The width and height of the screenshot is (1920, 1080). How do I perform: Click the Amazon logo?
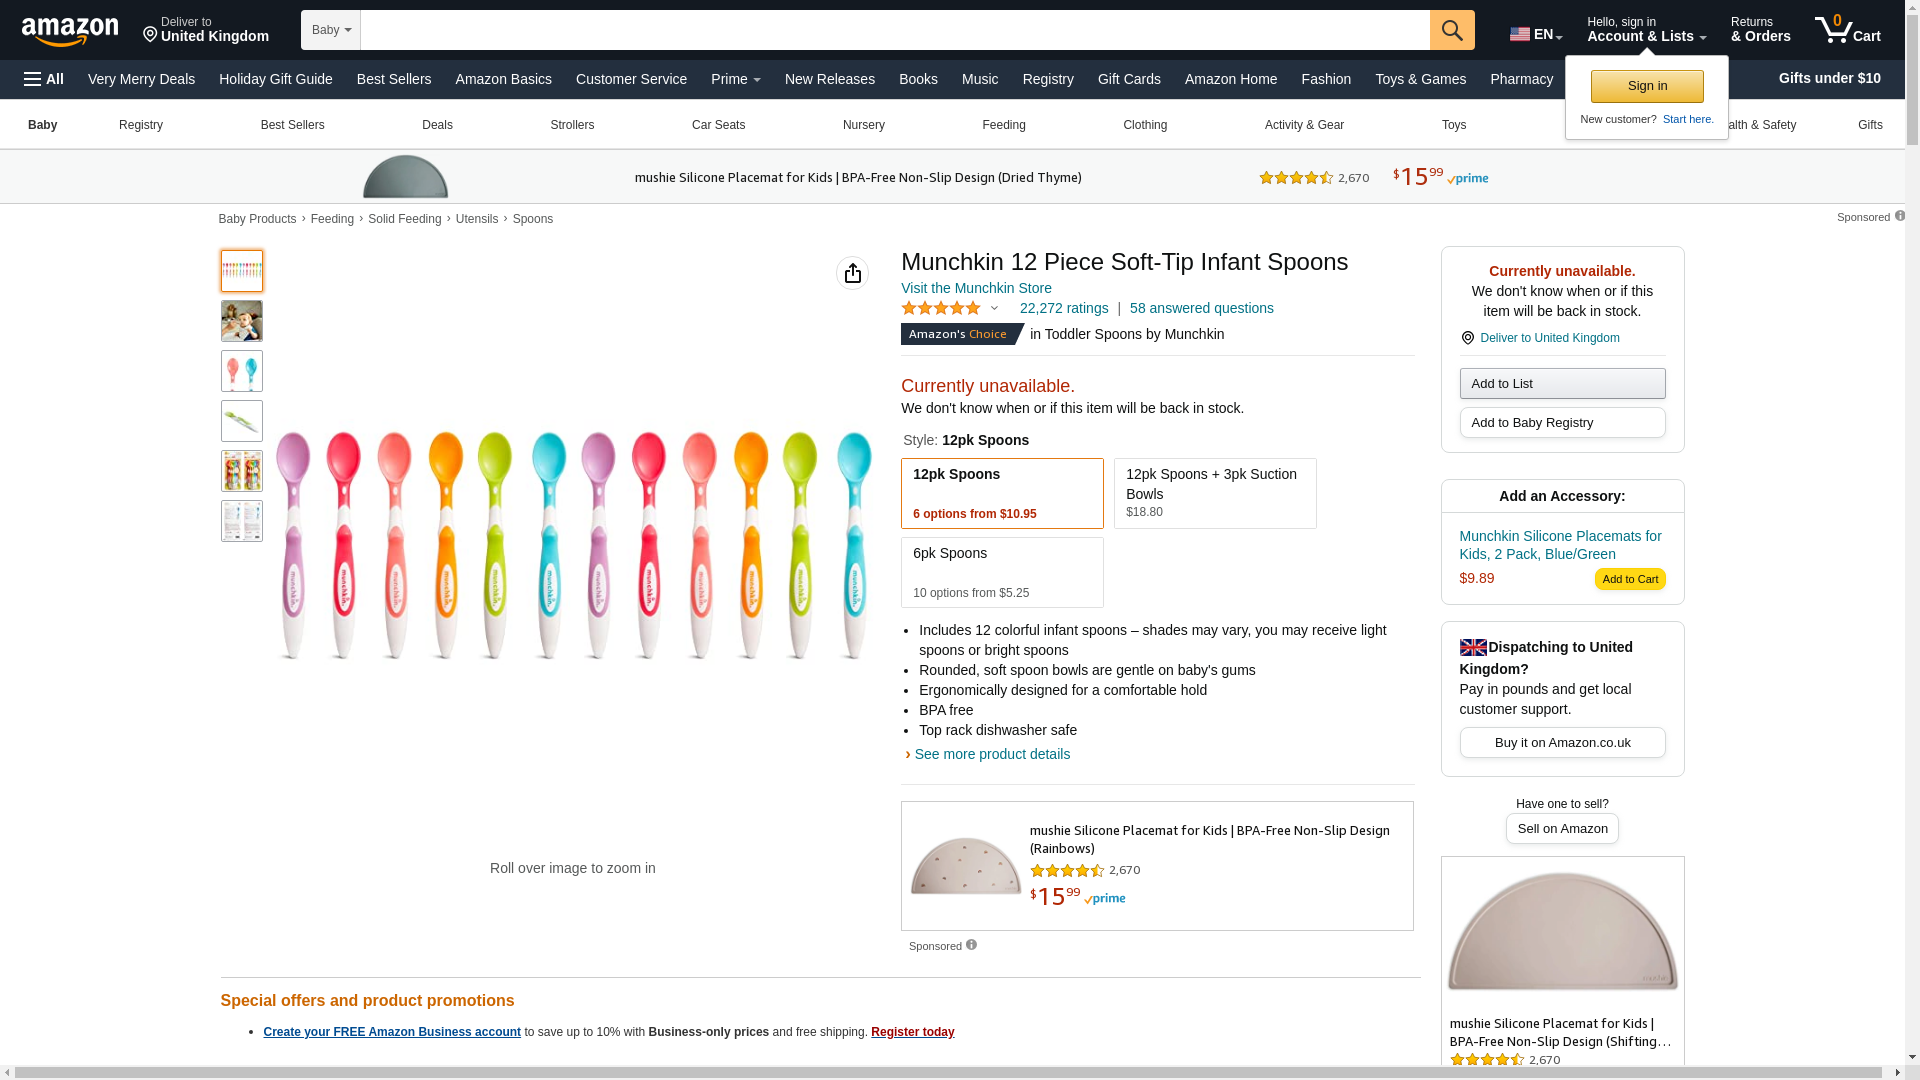70,32
